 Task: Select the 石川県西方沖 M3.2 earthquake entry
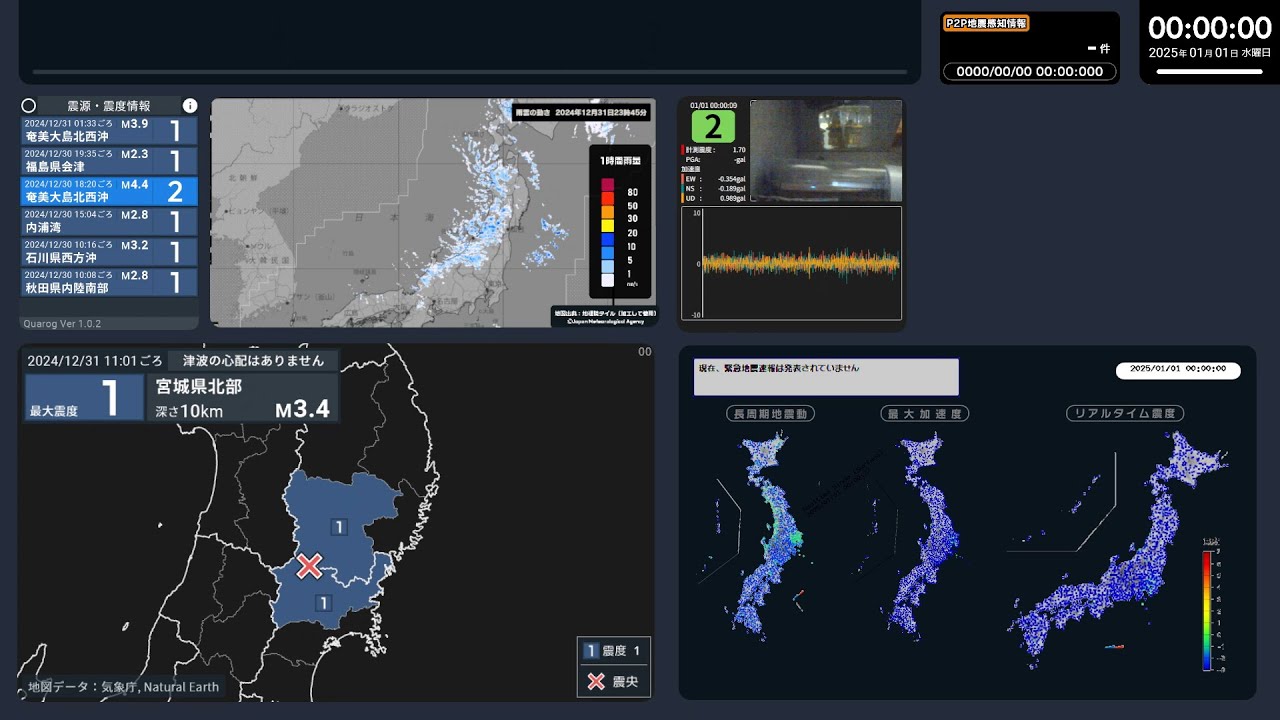tap(109, 251)
